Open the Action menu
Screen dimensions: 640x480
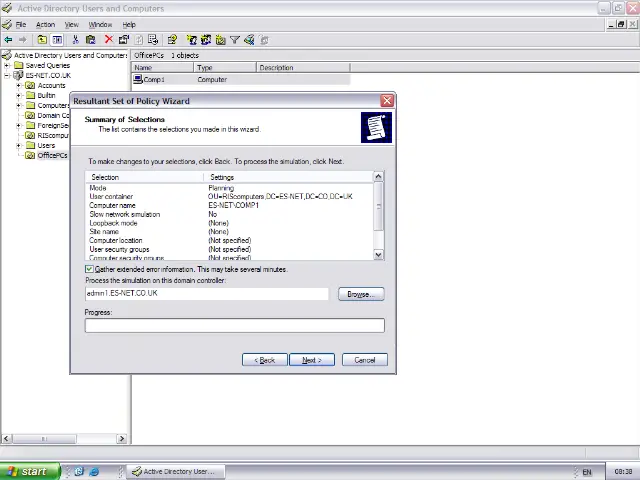(x=45, y=24)
